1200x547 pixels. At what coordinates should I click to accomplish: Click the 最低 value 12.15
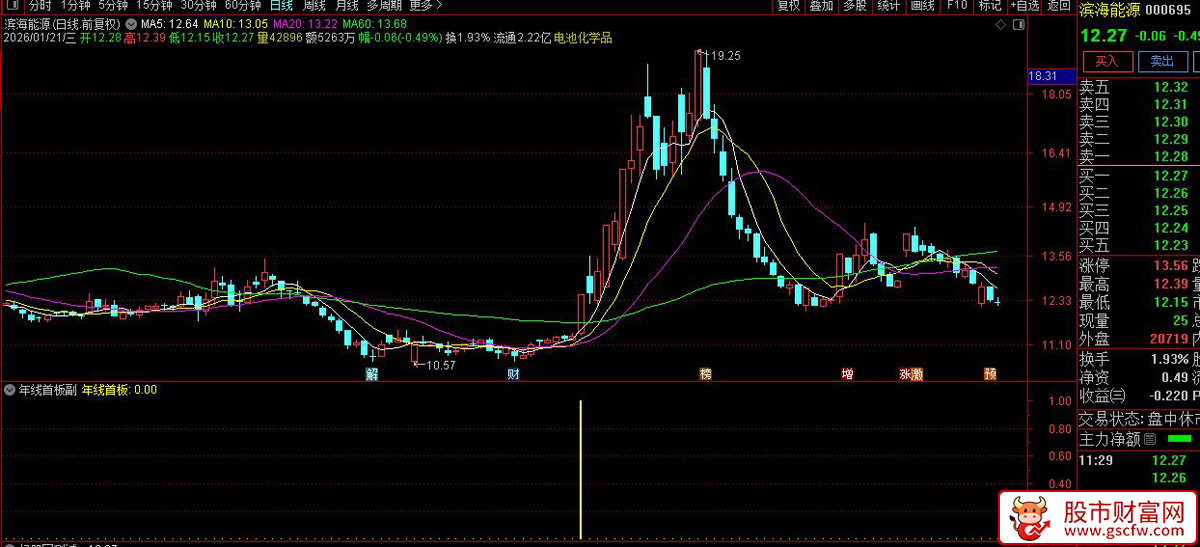[1171, 302]
